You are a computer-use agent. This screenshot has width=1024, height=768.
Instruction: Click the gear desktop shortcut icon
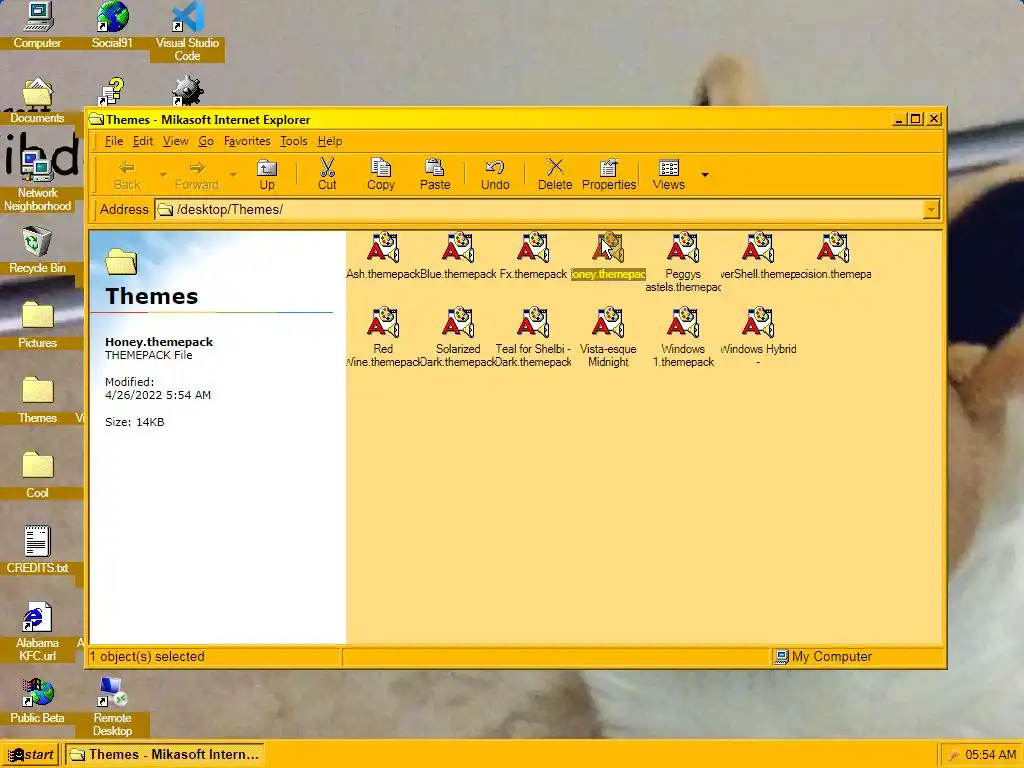187,92
